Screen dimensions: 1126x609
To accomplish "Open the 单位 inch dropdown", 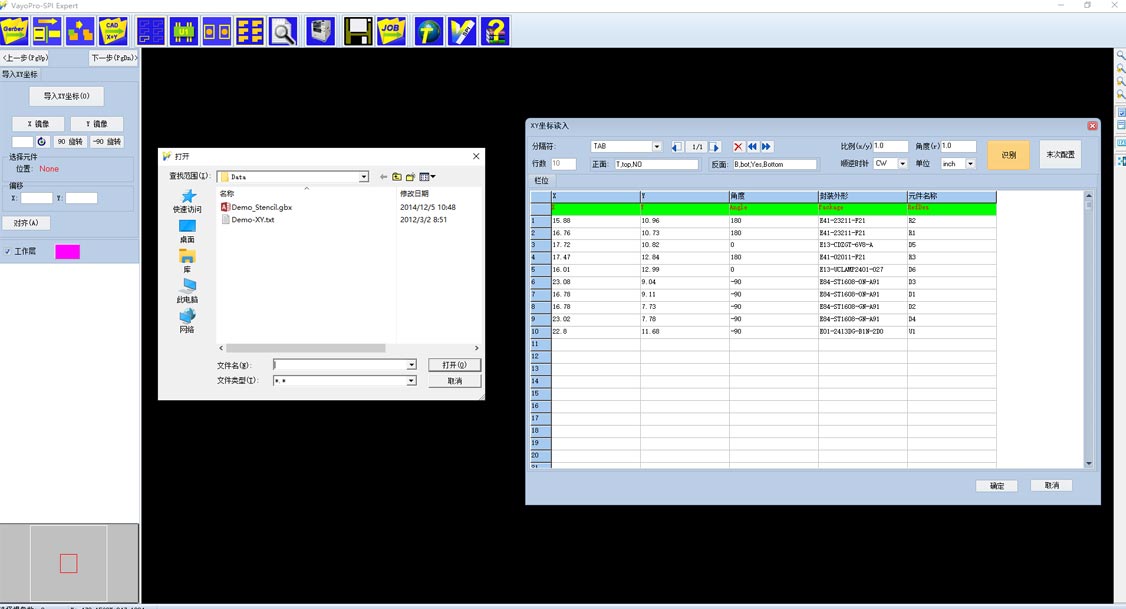I will pos(970,164).
